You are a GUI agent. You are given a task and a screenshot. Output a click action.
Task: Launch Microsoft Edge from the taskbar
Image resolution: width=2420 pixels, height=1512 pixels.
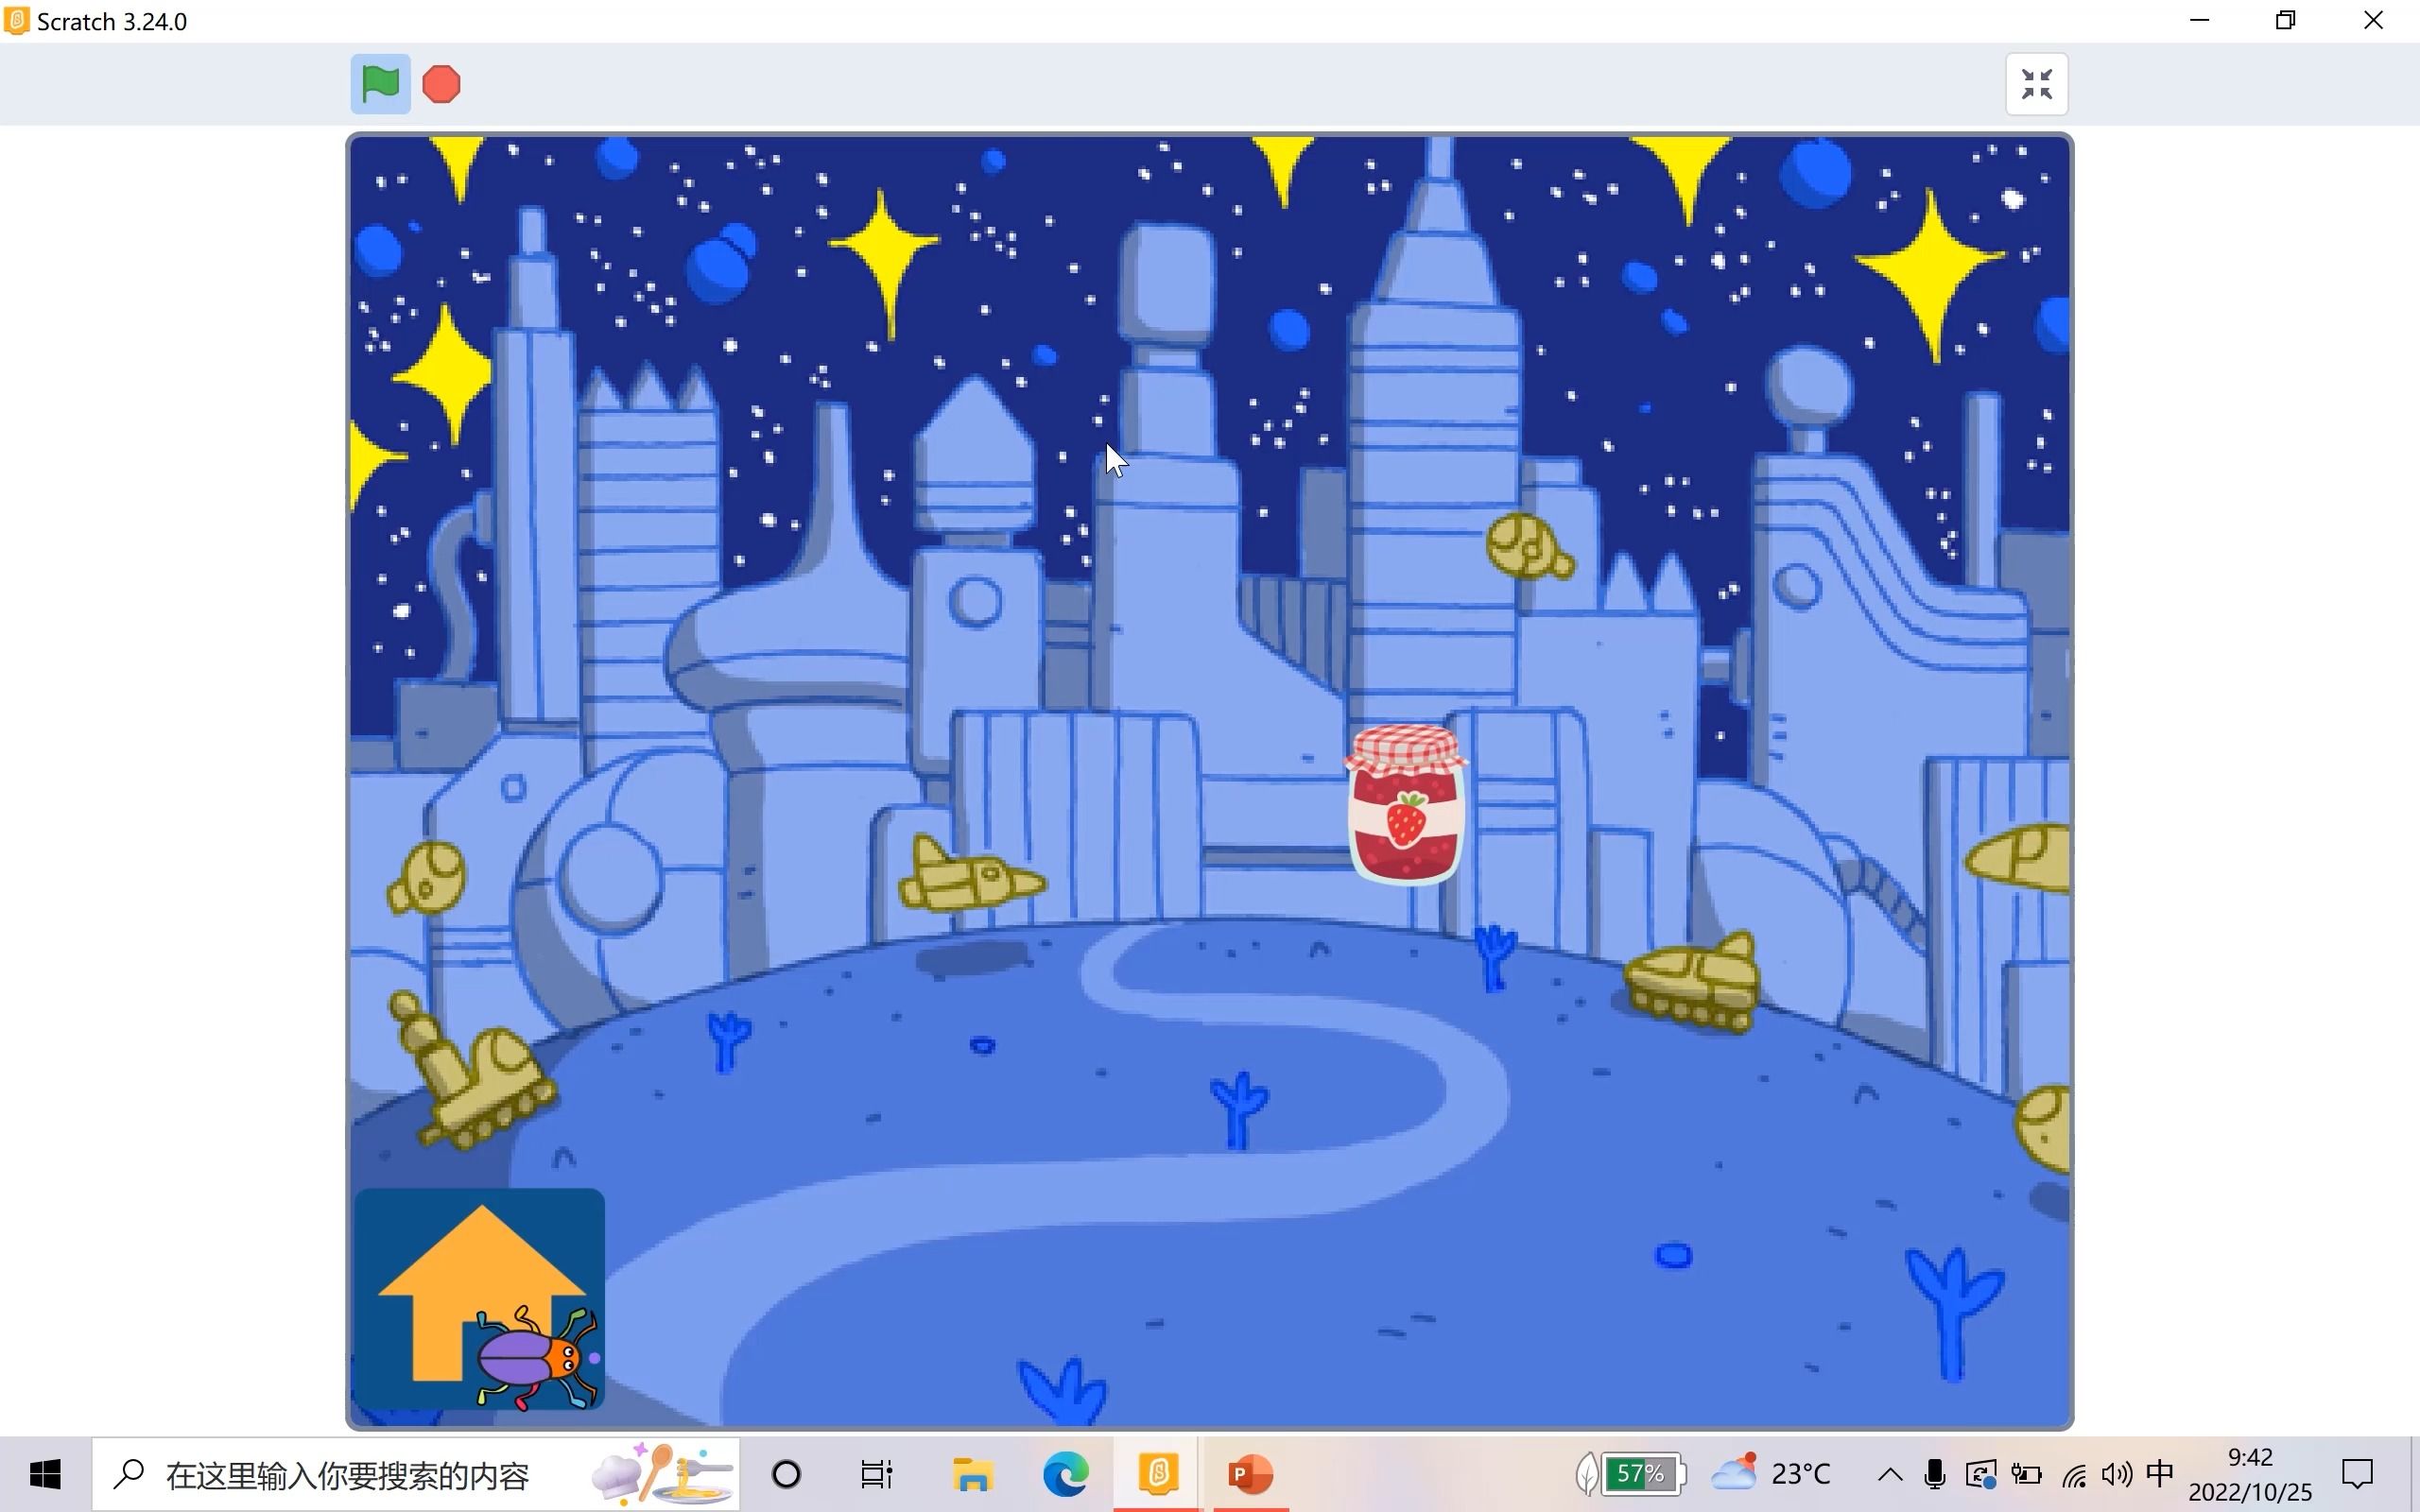[1065, 1474]
